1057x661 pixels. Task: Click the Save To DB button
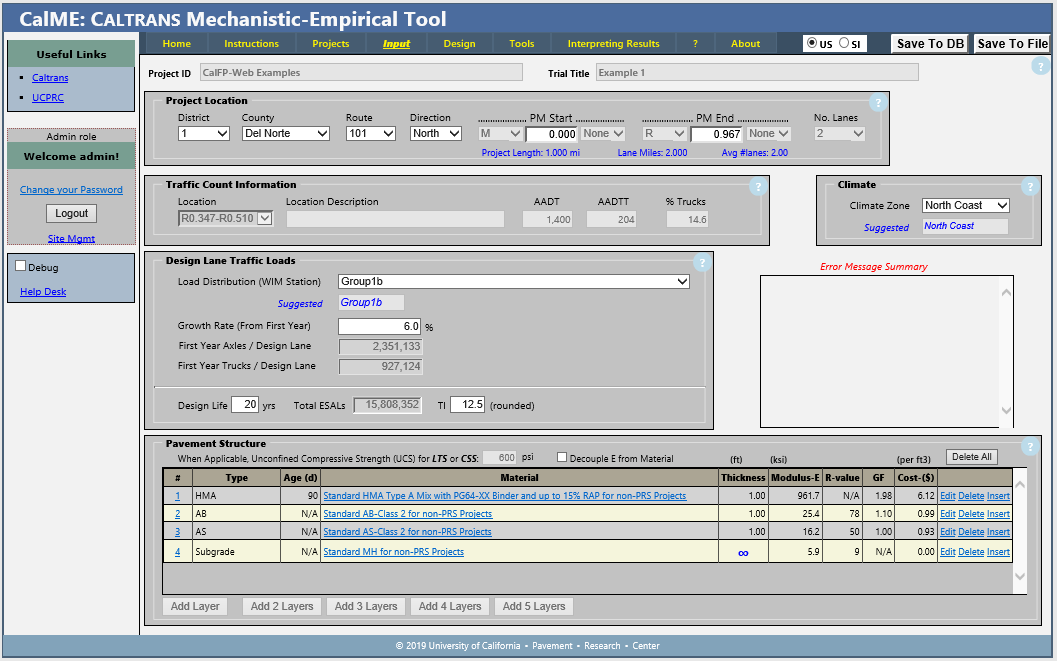(x=930, y=44)
